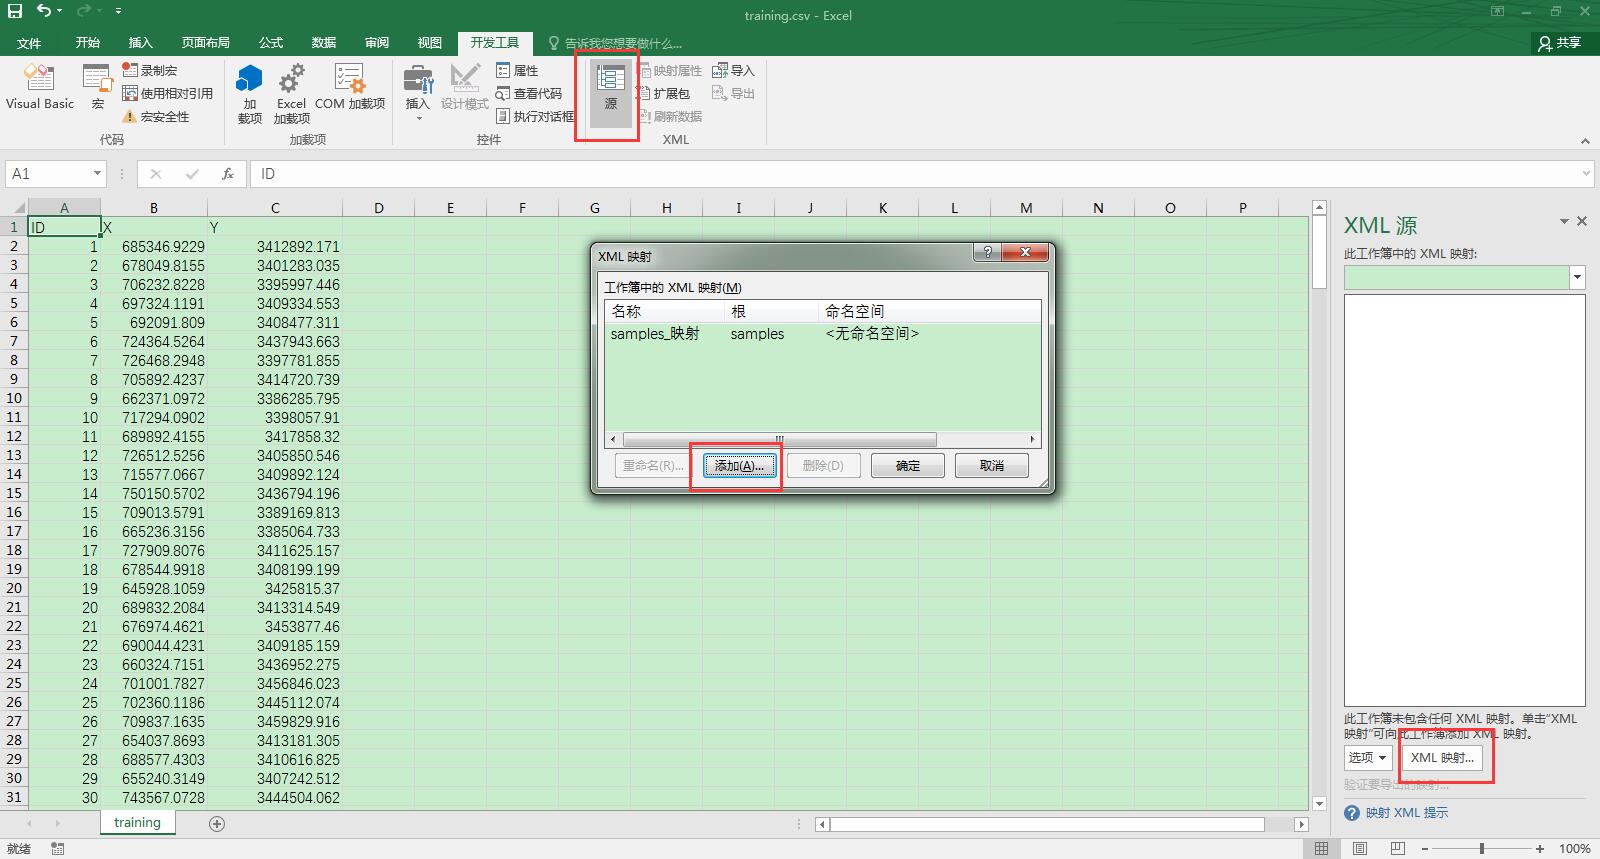Select the training sheet tab
Image resolution: width=1600 pixels, height=859 pixels.
pyautogui.click(x=137, y=822)
